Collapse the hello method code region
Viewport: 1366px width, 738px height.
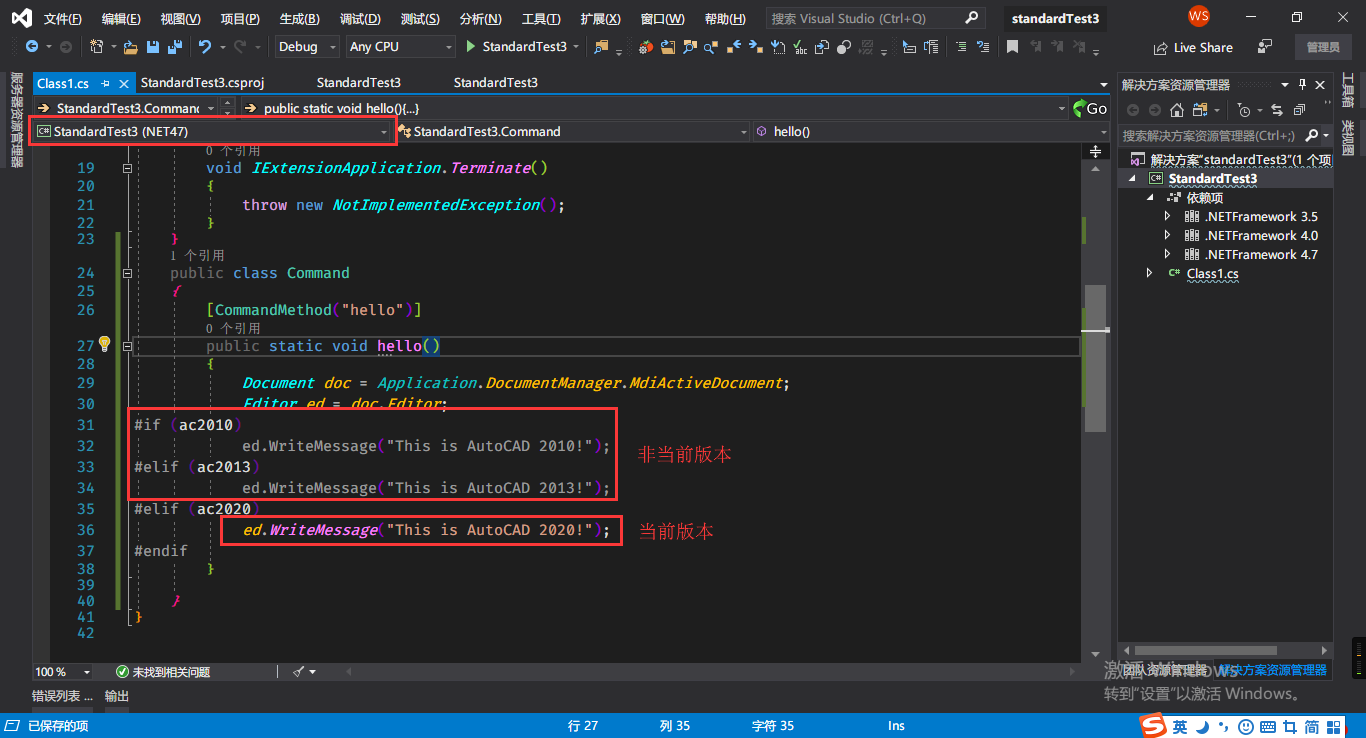tap(126, 346)
